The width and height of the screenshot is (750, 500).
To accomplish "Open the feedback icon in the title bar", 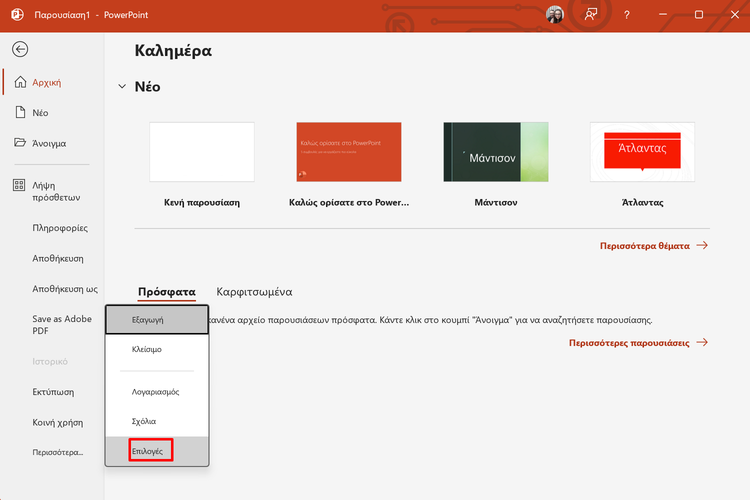I will [591, 15].
